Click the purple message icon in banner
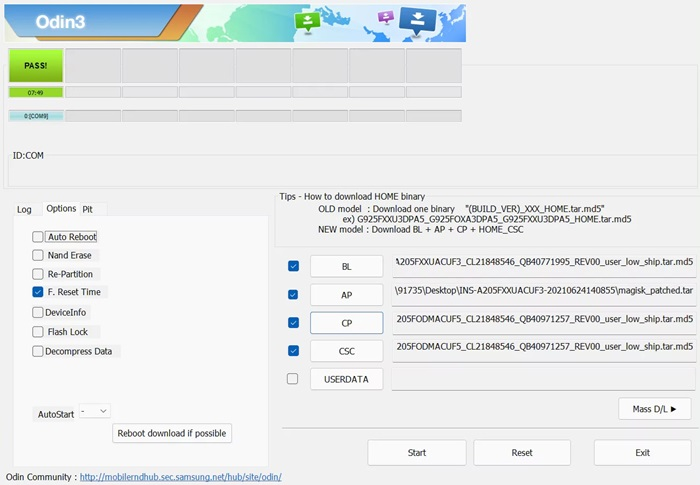 coord(386,17)
